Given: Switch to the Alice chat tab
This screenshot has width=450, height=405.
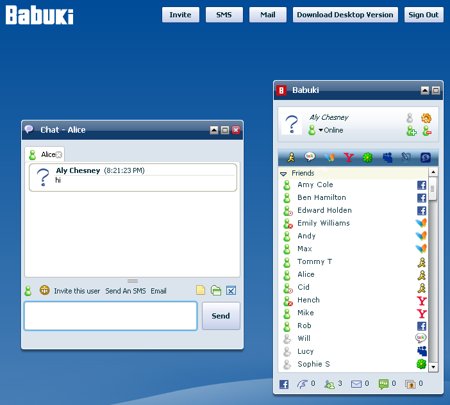Looking at the screenshot, I should point(45,154).
